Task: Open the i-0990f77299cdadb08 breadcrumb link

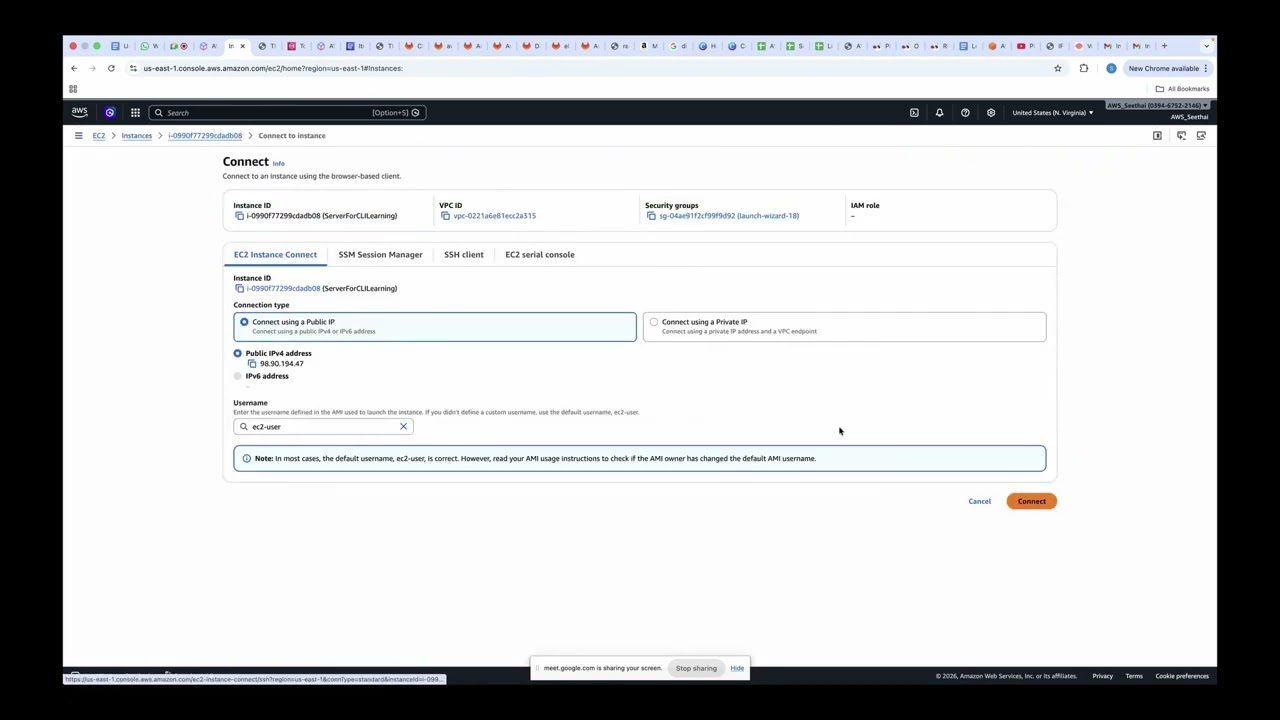Action: pyautogui.click(x=205, y=136)
